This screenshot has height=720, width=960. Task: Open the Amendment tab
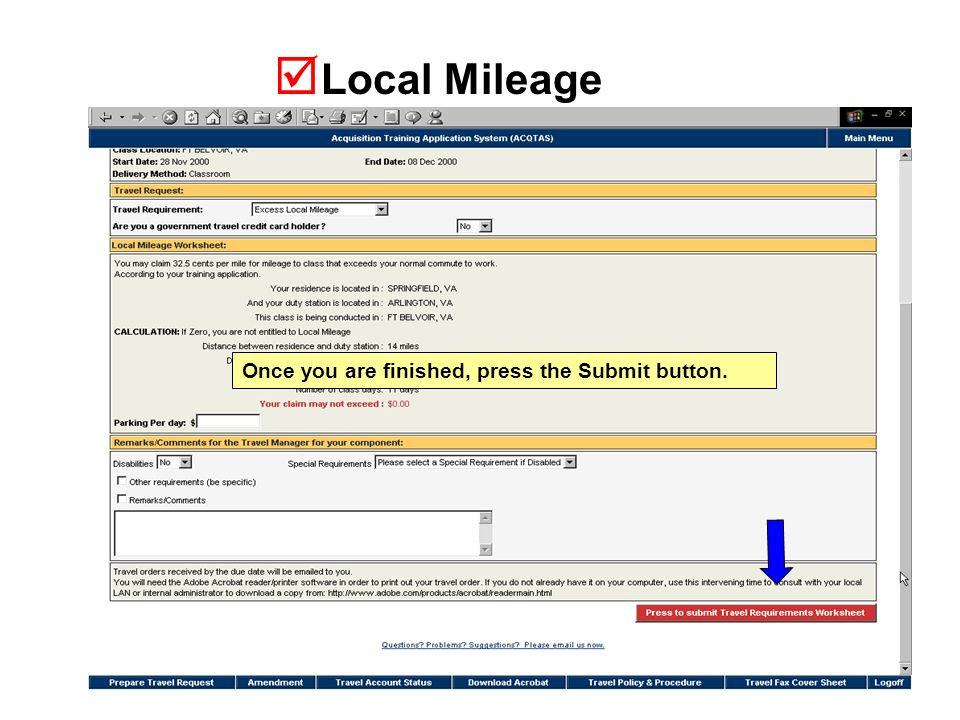[x=275, y=682]
